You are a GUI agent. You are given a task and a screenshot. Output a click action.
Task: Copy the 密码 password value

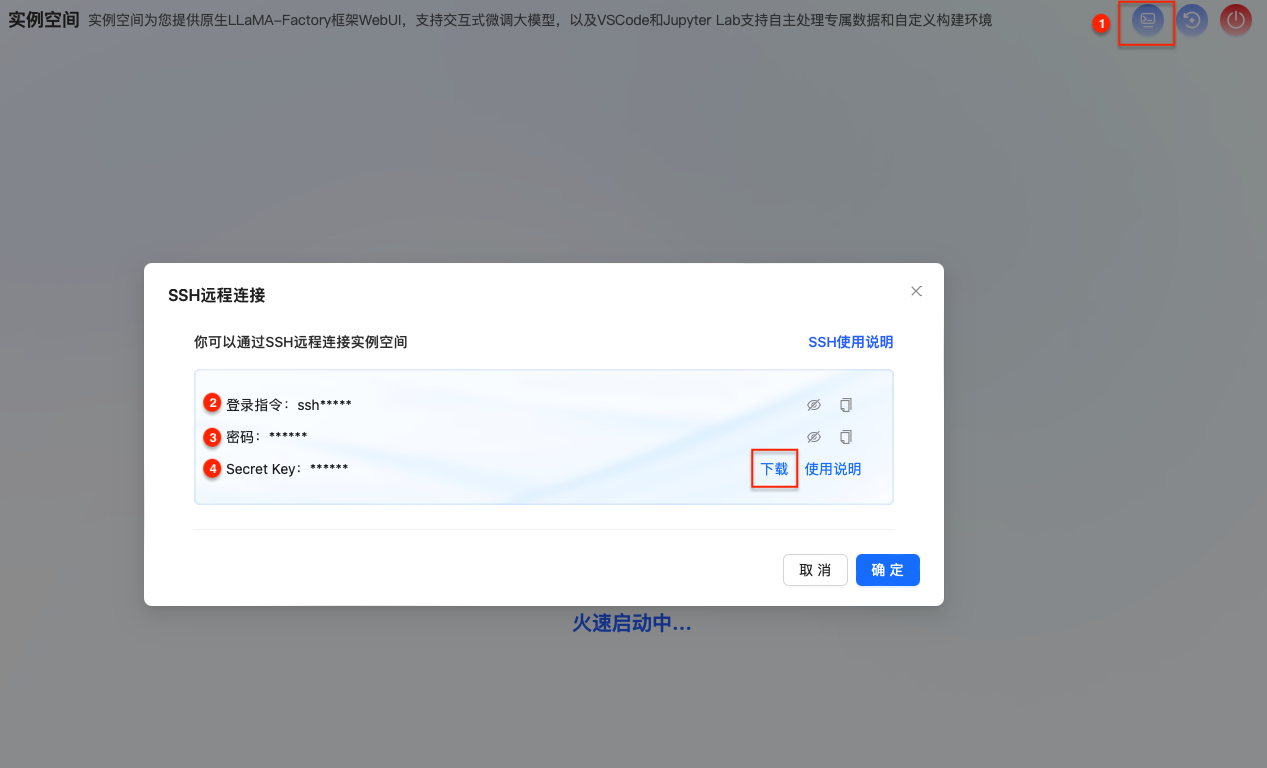tap(846, 437)
